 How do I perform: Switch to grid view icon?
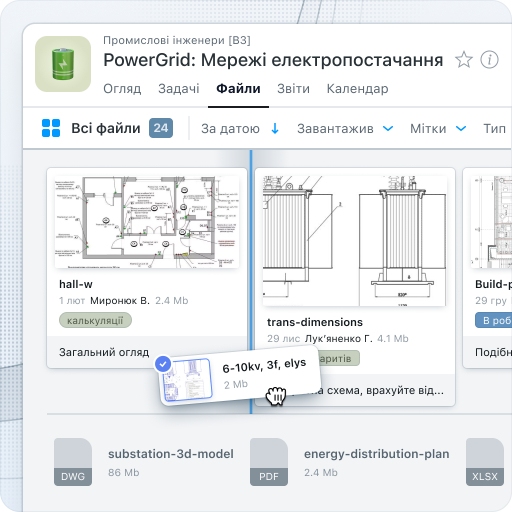click(x=51, y=128)
